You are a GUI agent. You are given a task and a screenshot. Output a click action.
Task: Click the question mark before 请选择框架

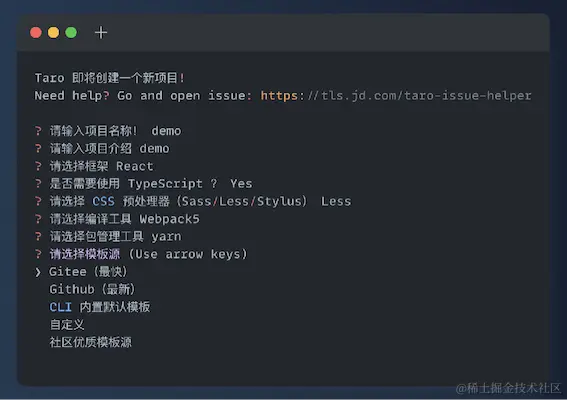pyautogui.click(x=38, y=166)
